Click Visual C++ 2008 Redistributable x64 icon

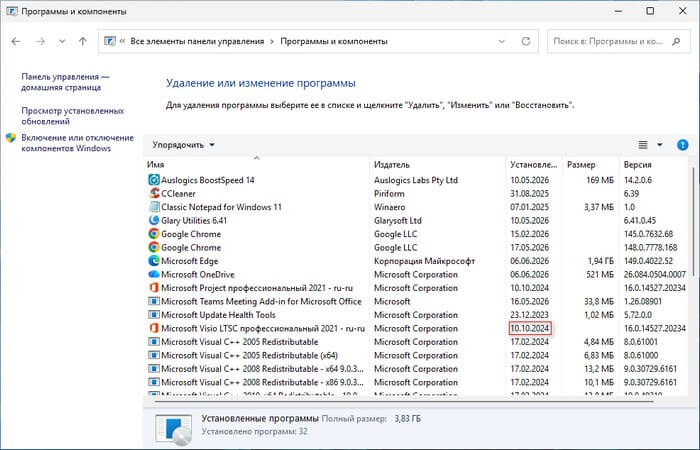(x=154, y=369)
